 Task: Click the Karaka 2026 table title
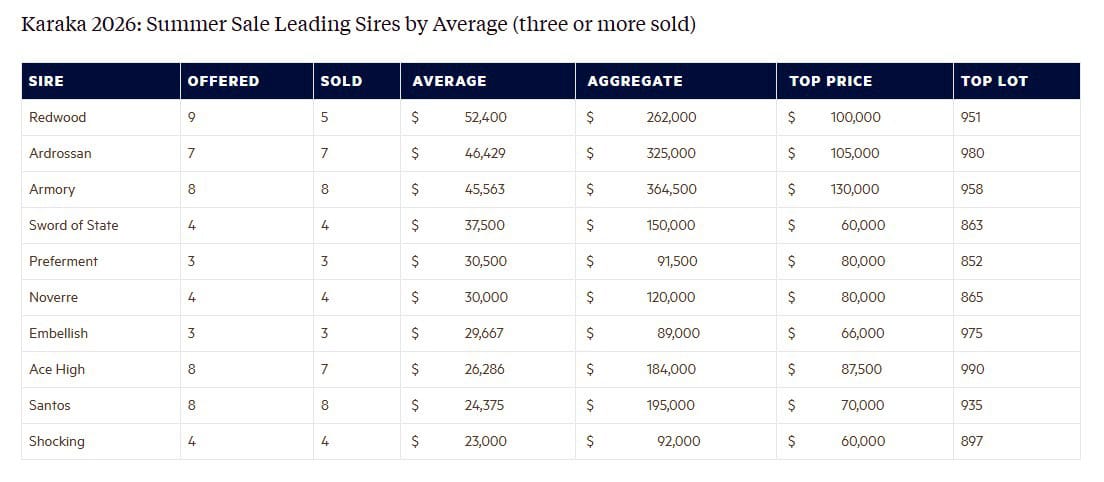(358, 23)
